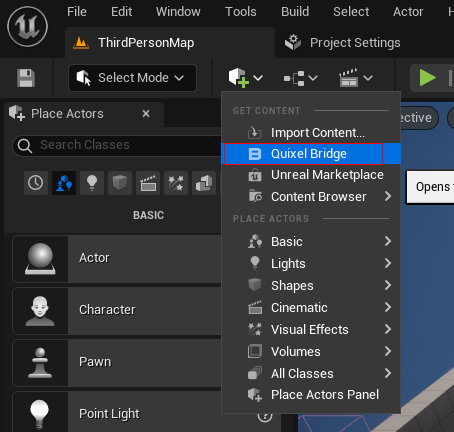Select the Pawn row label
This screenshot has height=432, width=454.
click(95, 362)
